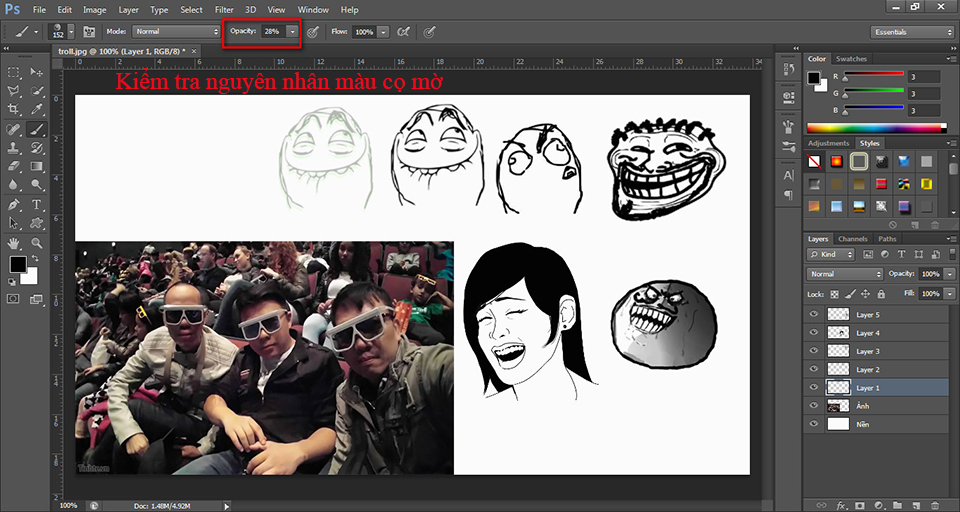Select the Rectangular Marquee tool
The image size is (960, 512).
click(13, 72)
